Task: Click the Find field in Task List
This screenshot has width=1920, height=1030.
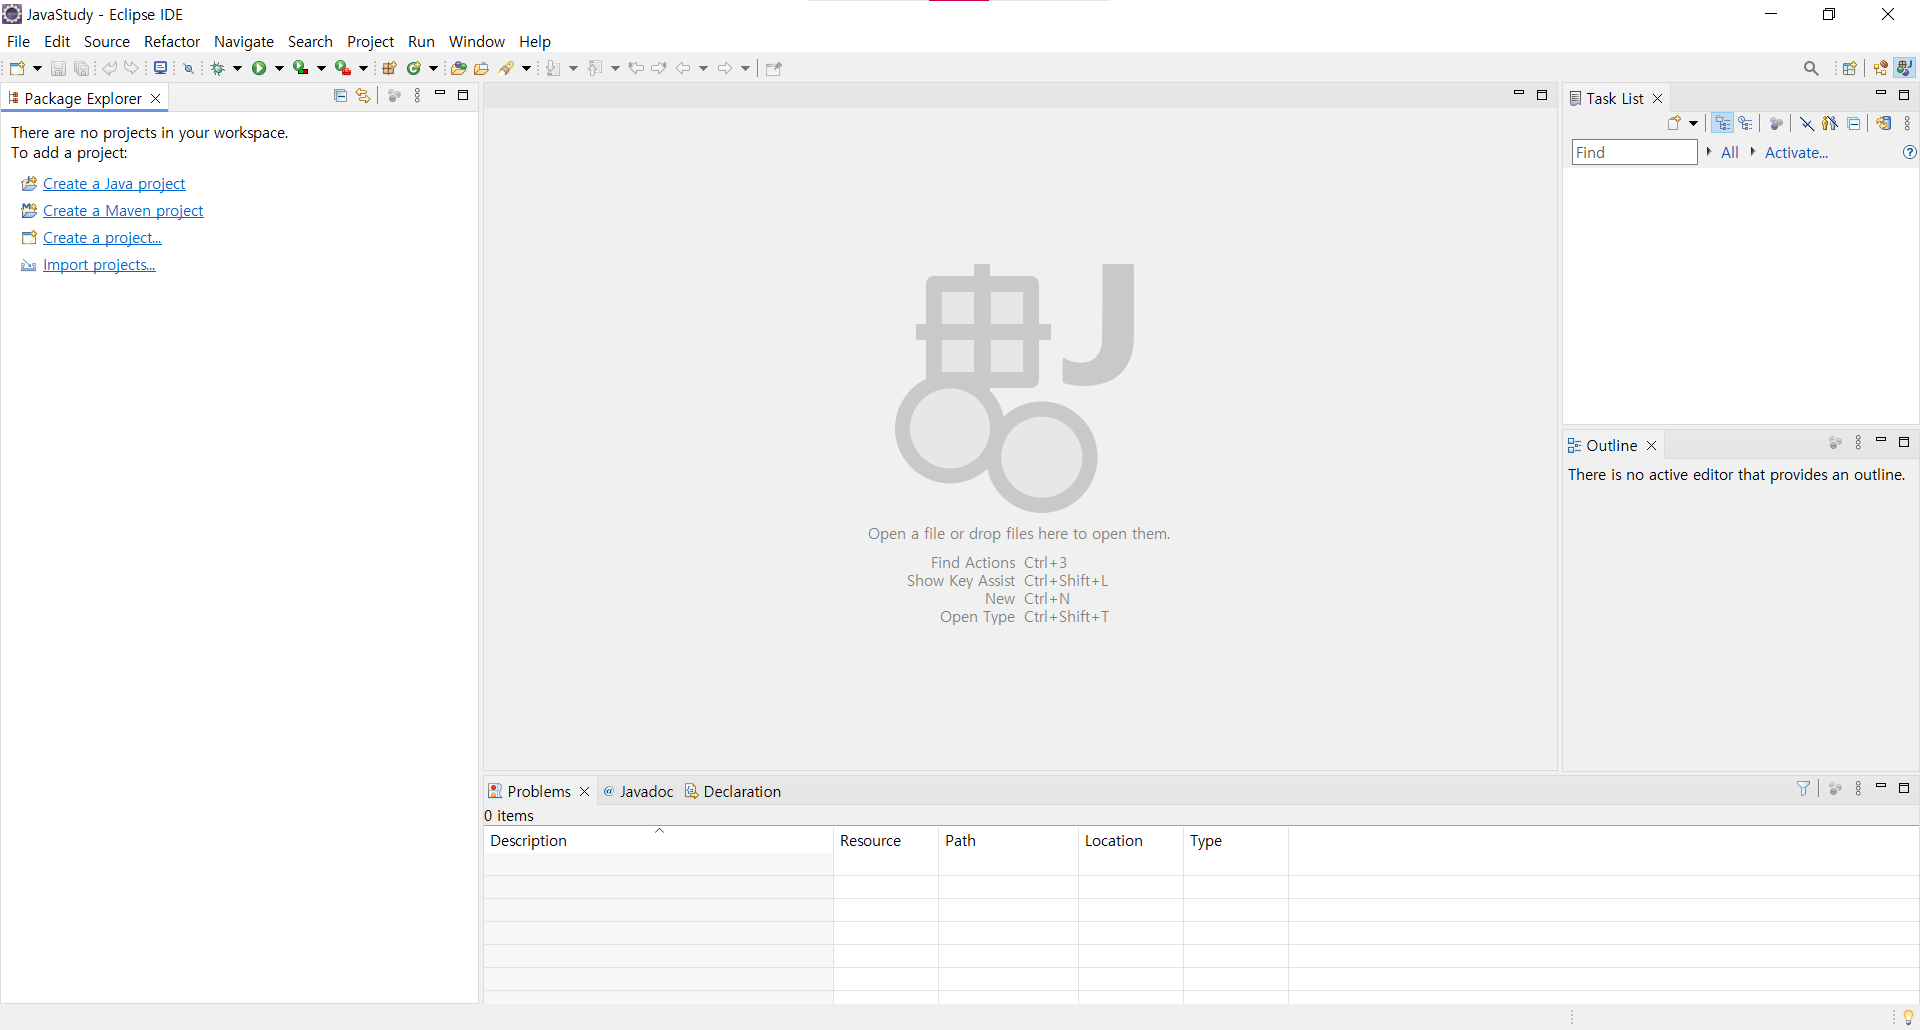Action: tap(1634, 152)
